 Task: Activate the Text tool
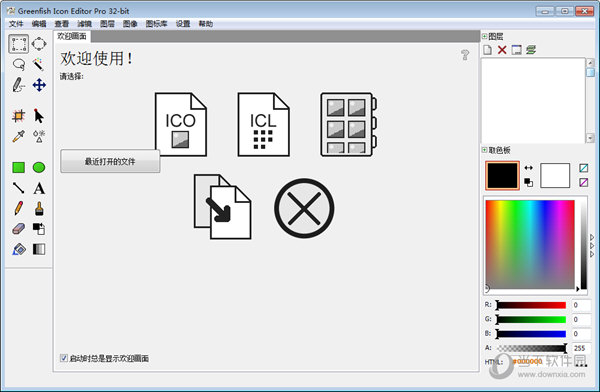(x=39, y=188)
